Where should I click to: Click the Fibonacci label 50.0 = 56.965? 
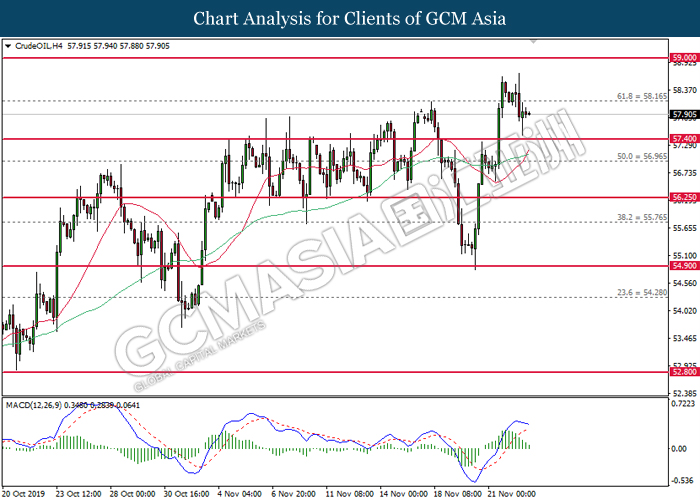click(x=642, y=156)
